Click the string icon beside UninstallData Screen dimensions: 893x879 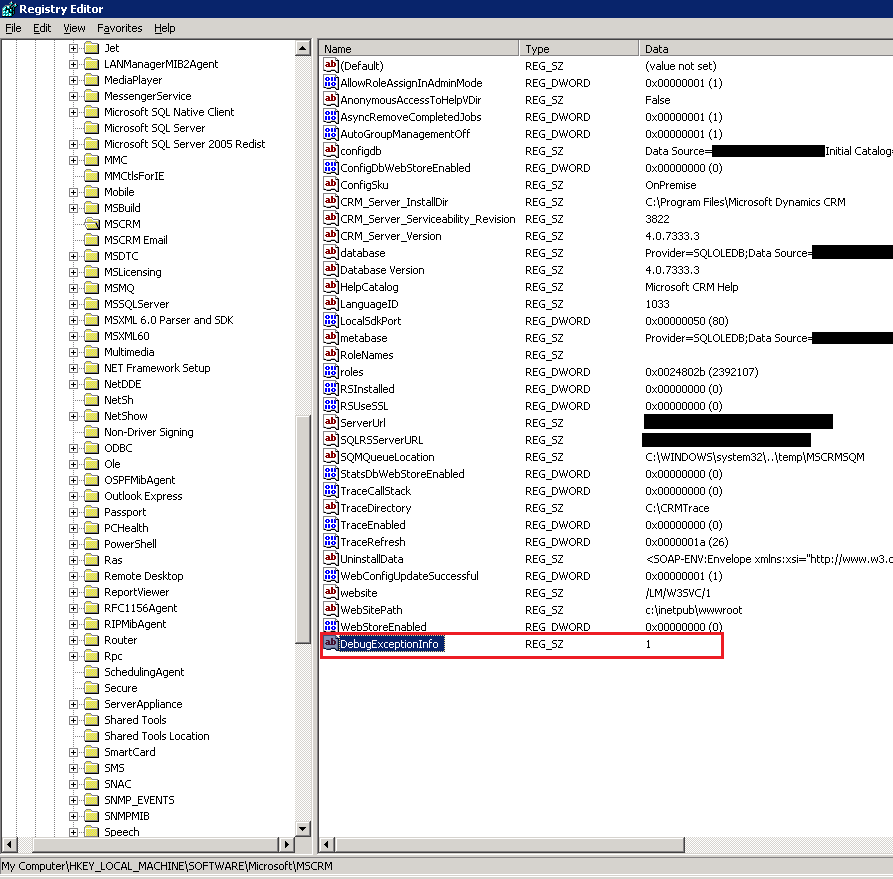click(330, 558)
